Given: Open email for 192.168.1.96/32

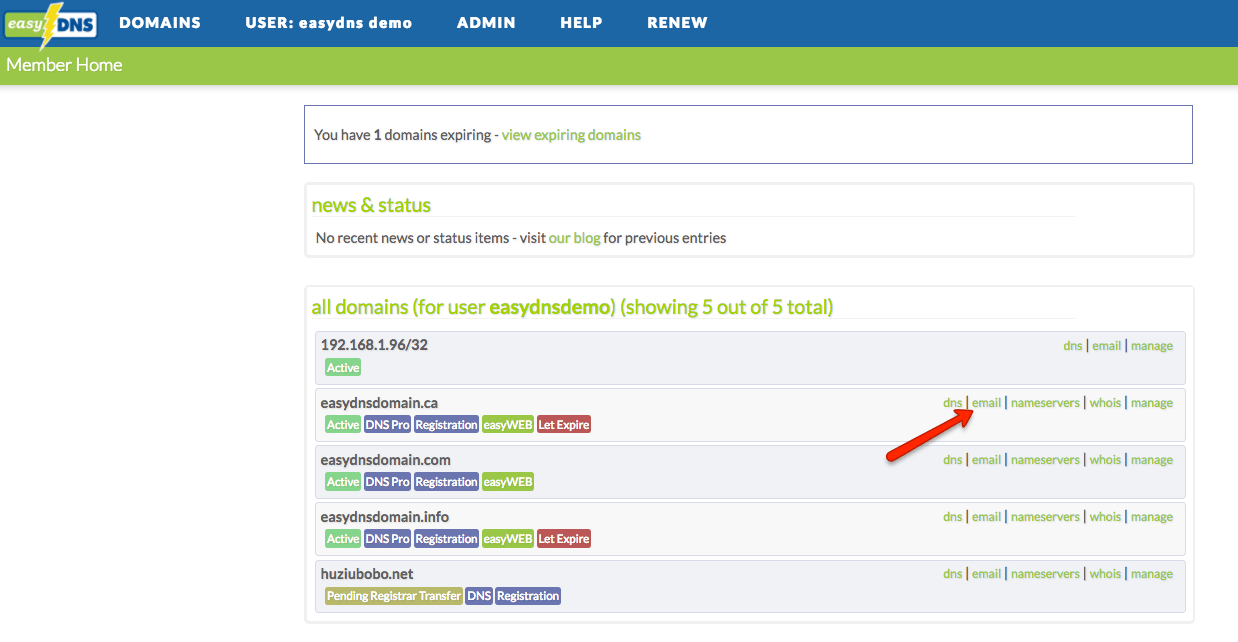Looking at the screenshot, I should (x=1106, y=345).
